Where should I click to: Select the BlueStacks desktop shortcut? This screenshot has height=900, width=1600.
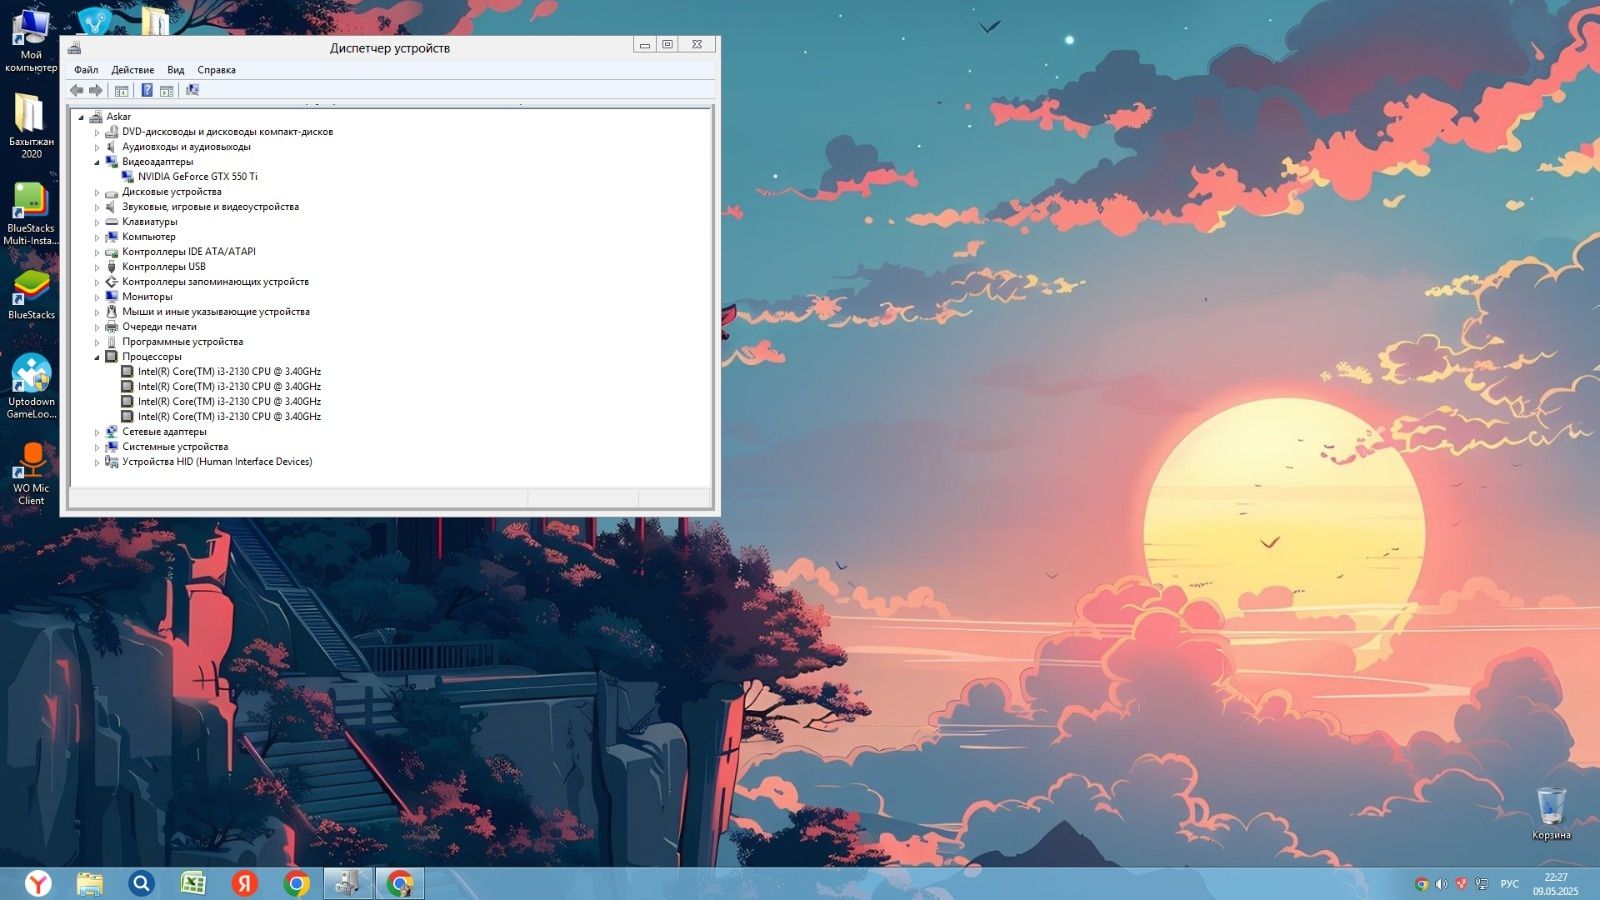[31, 295]
